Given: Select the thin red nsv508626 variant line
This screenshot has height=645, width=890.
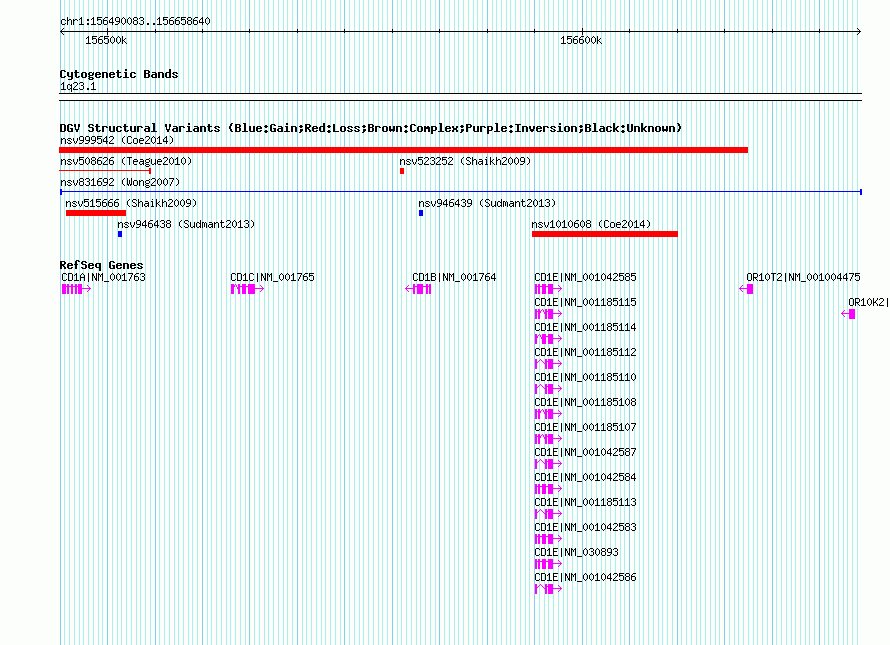Looking at the screenshot, I should click(105, 170).
